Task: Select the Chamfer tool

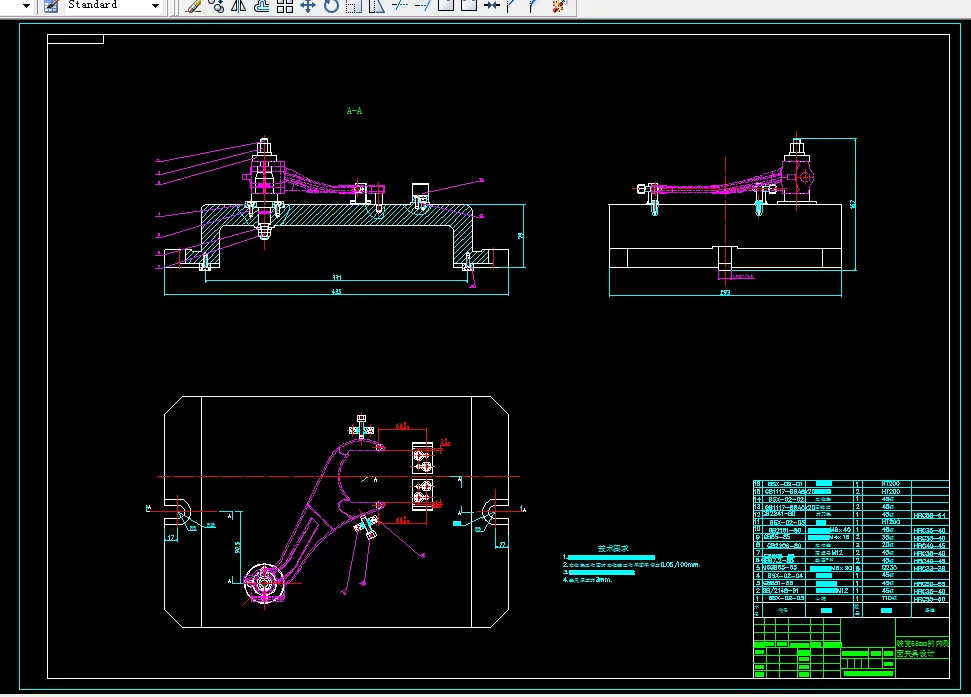Action: (512, 6)
